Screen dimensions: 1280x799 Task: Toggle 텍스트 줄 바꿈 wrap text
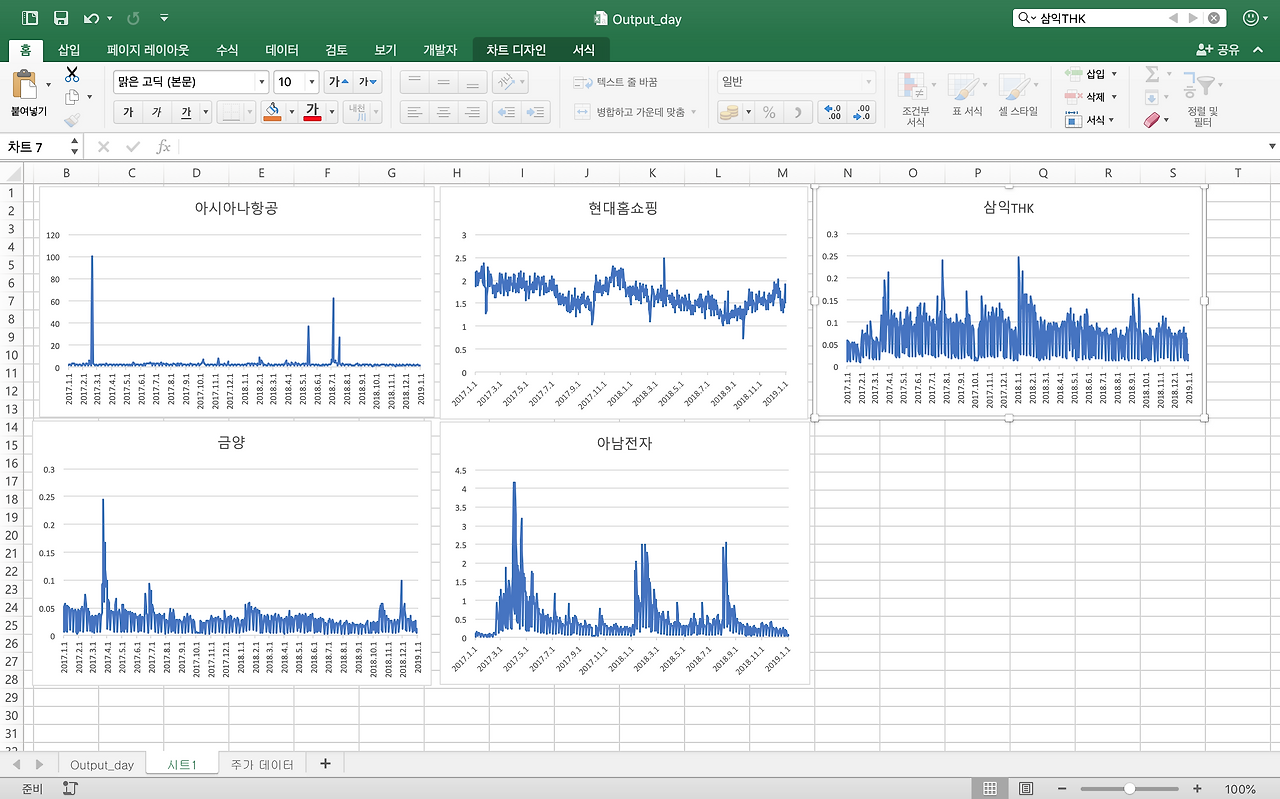[615, 82]
